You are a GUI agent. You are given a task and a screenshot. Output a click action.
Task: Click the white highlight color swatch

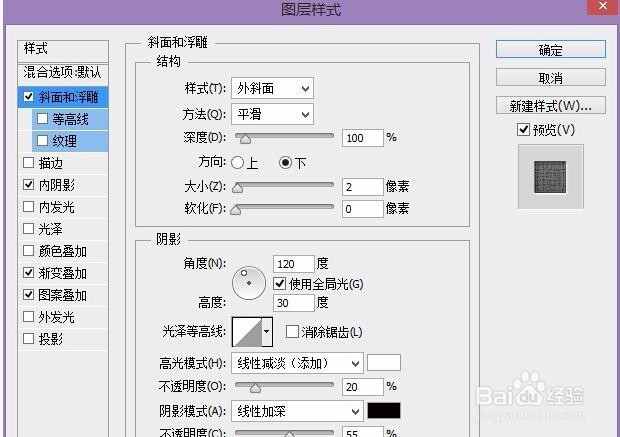[384, 363]
